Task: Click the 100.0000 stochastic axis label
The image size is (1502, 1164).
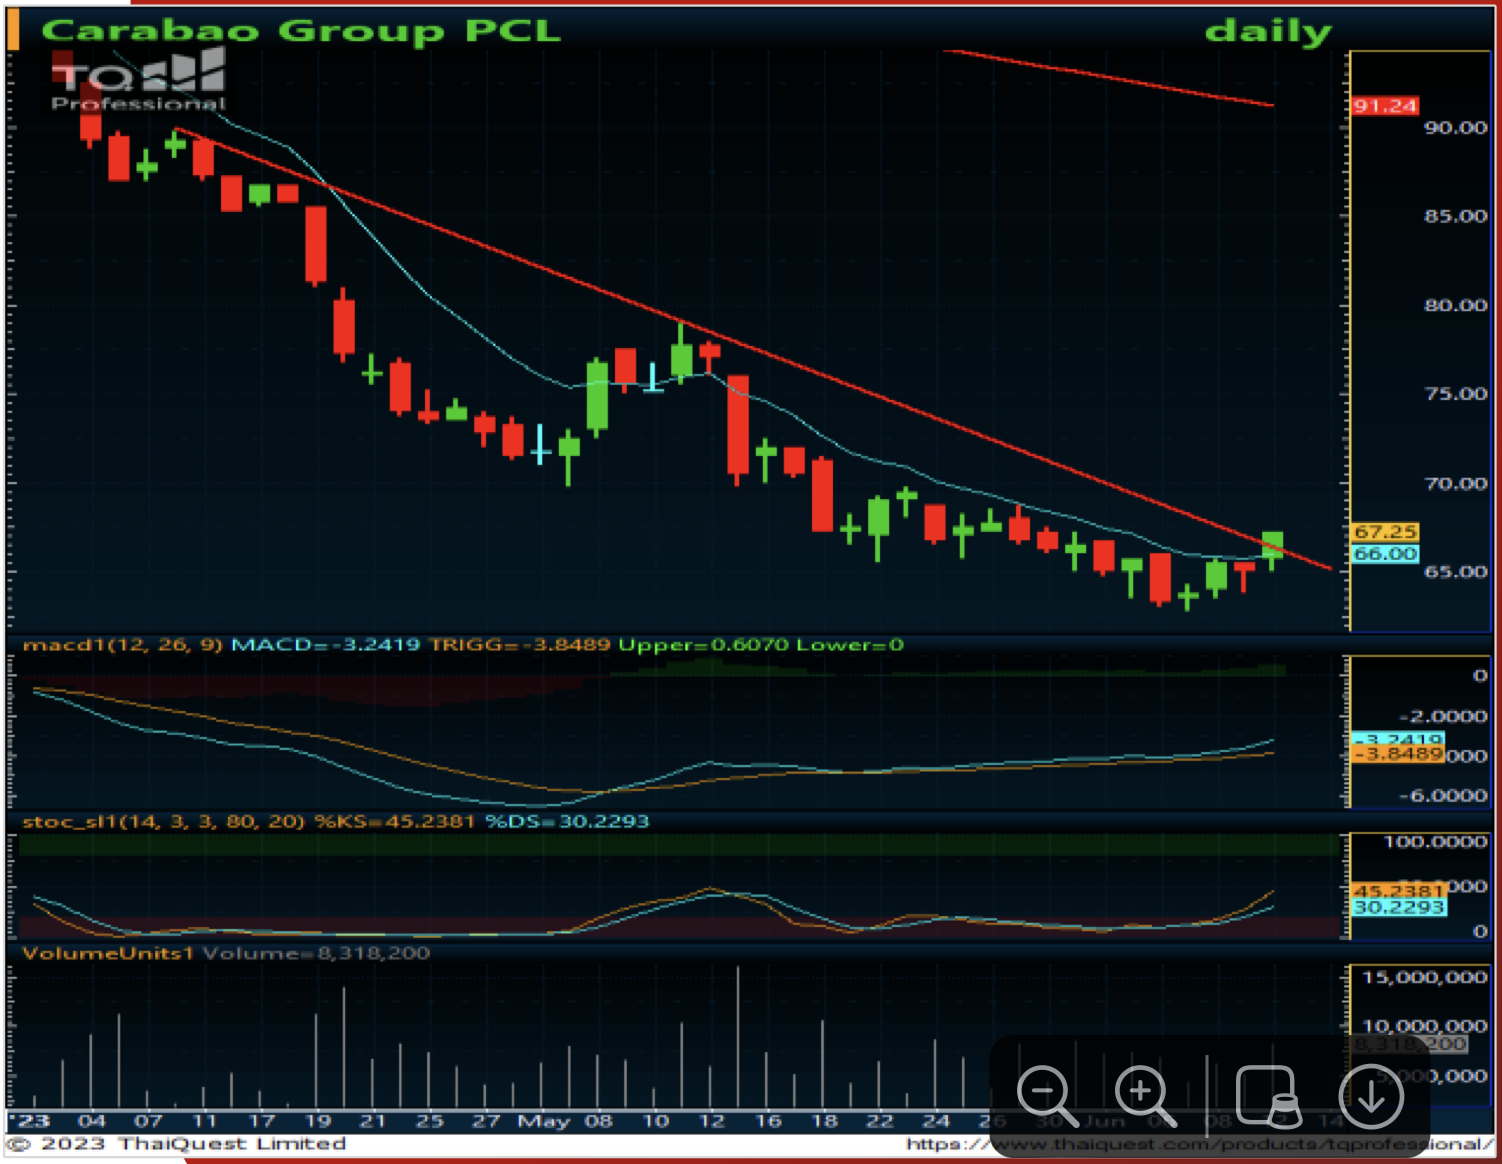Action: click(1435, 842)
